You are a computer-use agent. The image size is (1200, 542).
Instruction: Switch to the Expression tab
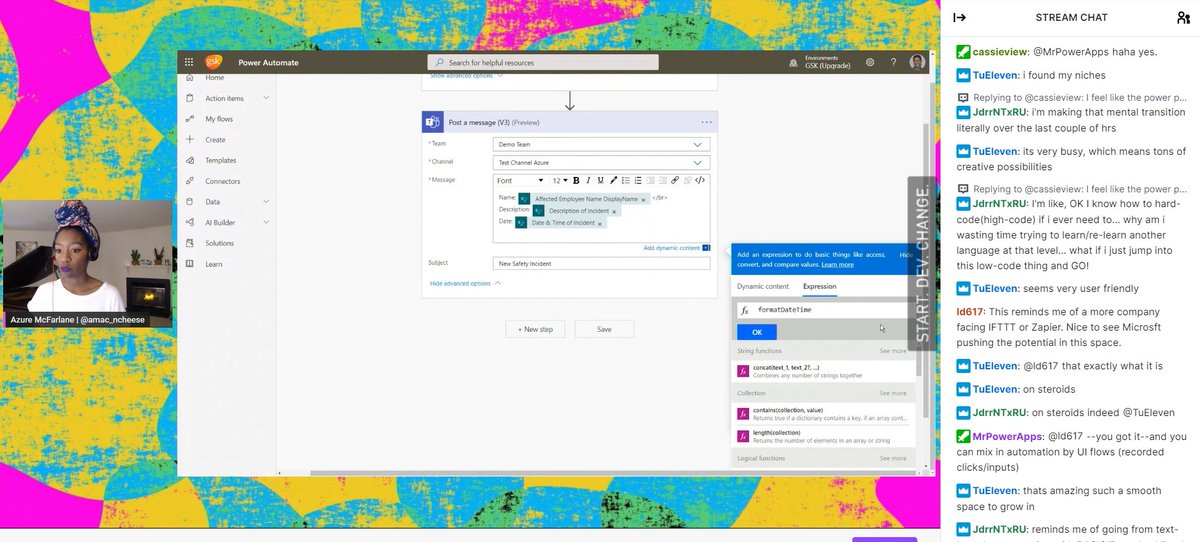820,287
